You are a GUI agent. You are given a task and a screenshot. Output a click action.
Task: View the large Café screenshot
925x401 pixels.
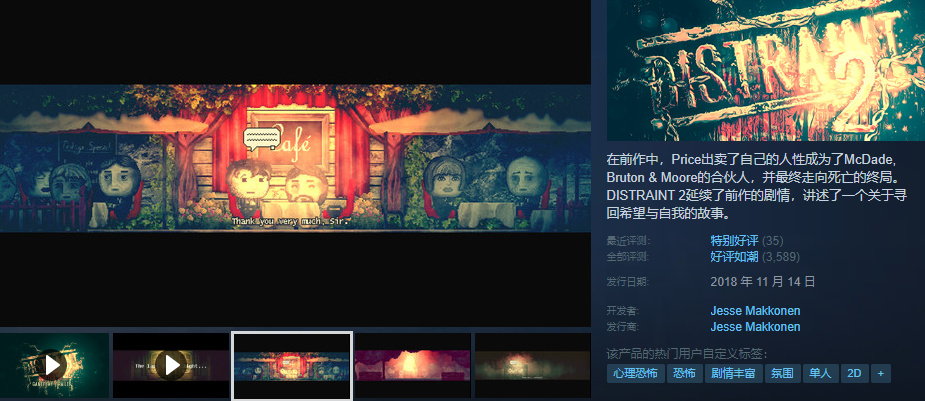[295, 158]
